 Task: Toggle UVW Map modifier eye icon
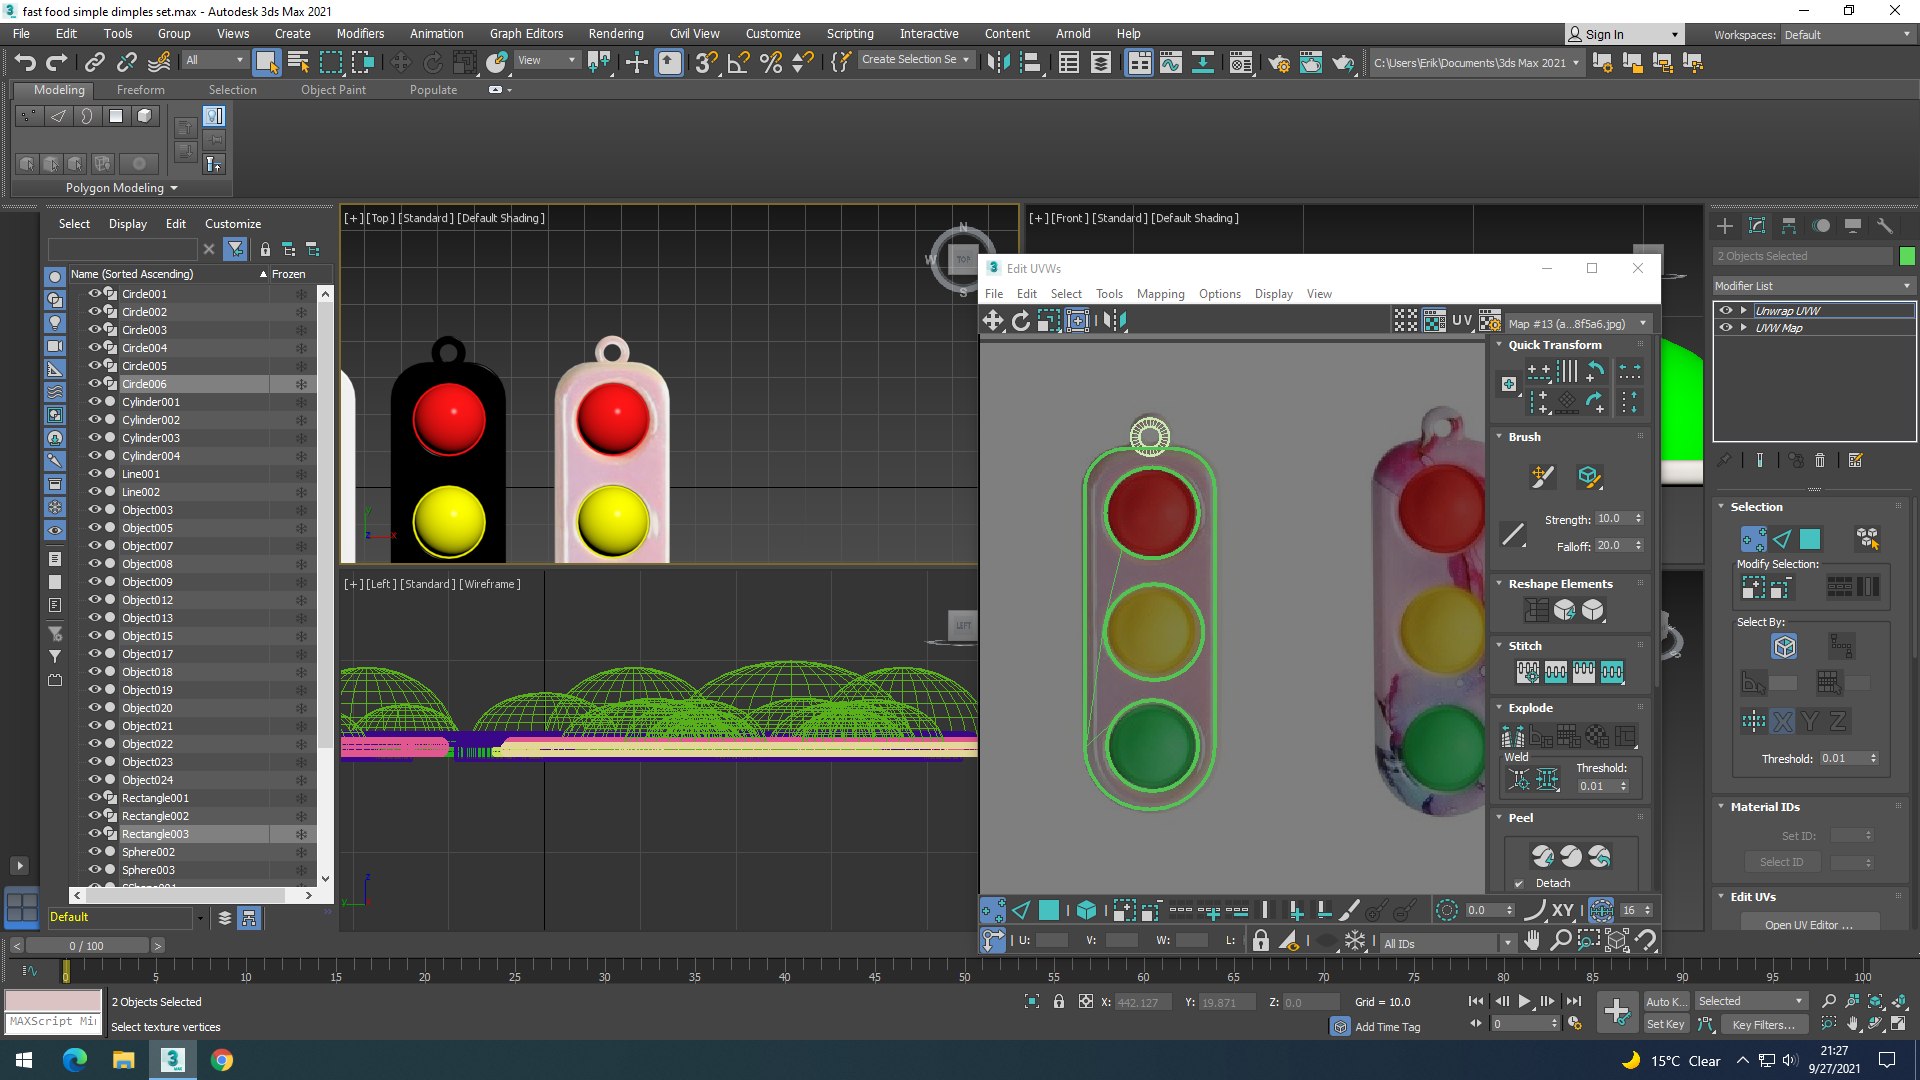1725,327
